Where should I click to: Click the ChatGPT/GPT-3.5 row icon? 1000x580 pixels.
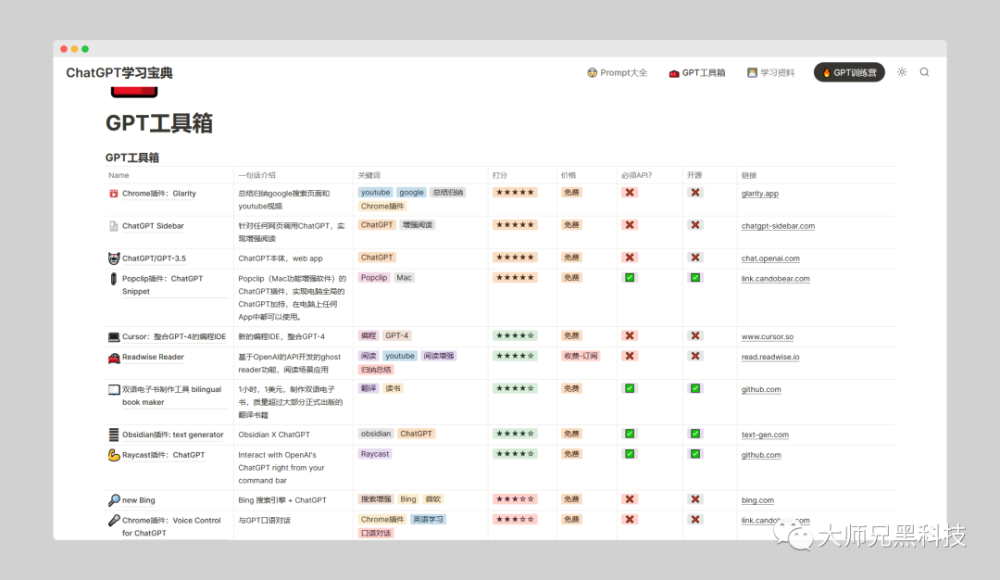pos(114,258)
